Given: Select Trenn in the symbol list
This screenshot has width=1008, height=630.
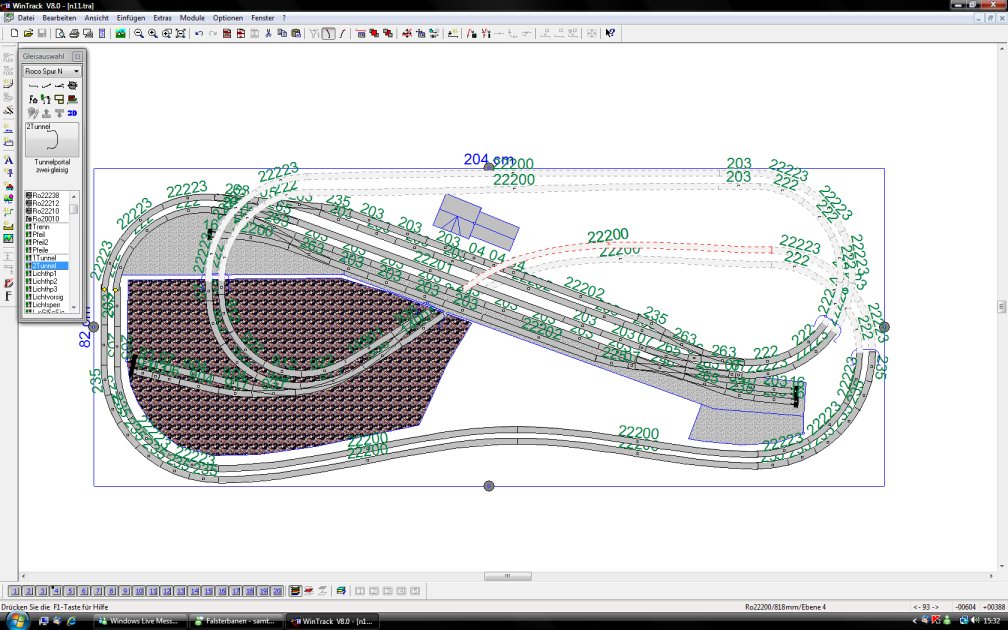Looking at the screenshot, I should 46,227.
